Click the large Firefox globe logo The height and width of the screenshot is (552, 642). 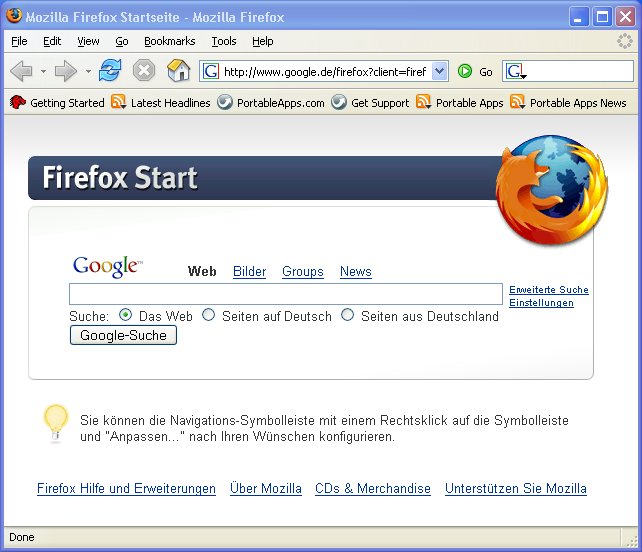(552, 190)
